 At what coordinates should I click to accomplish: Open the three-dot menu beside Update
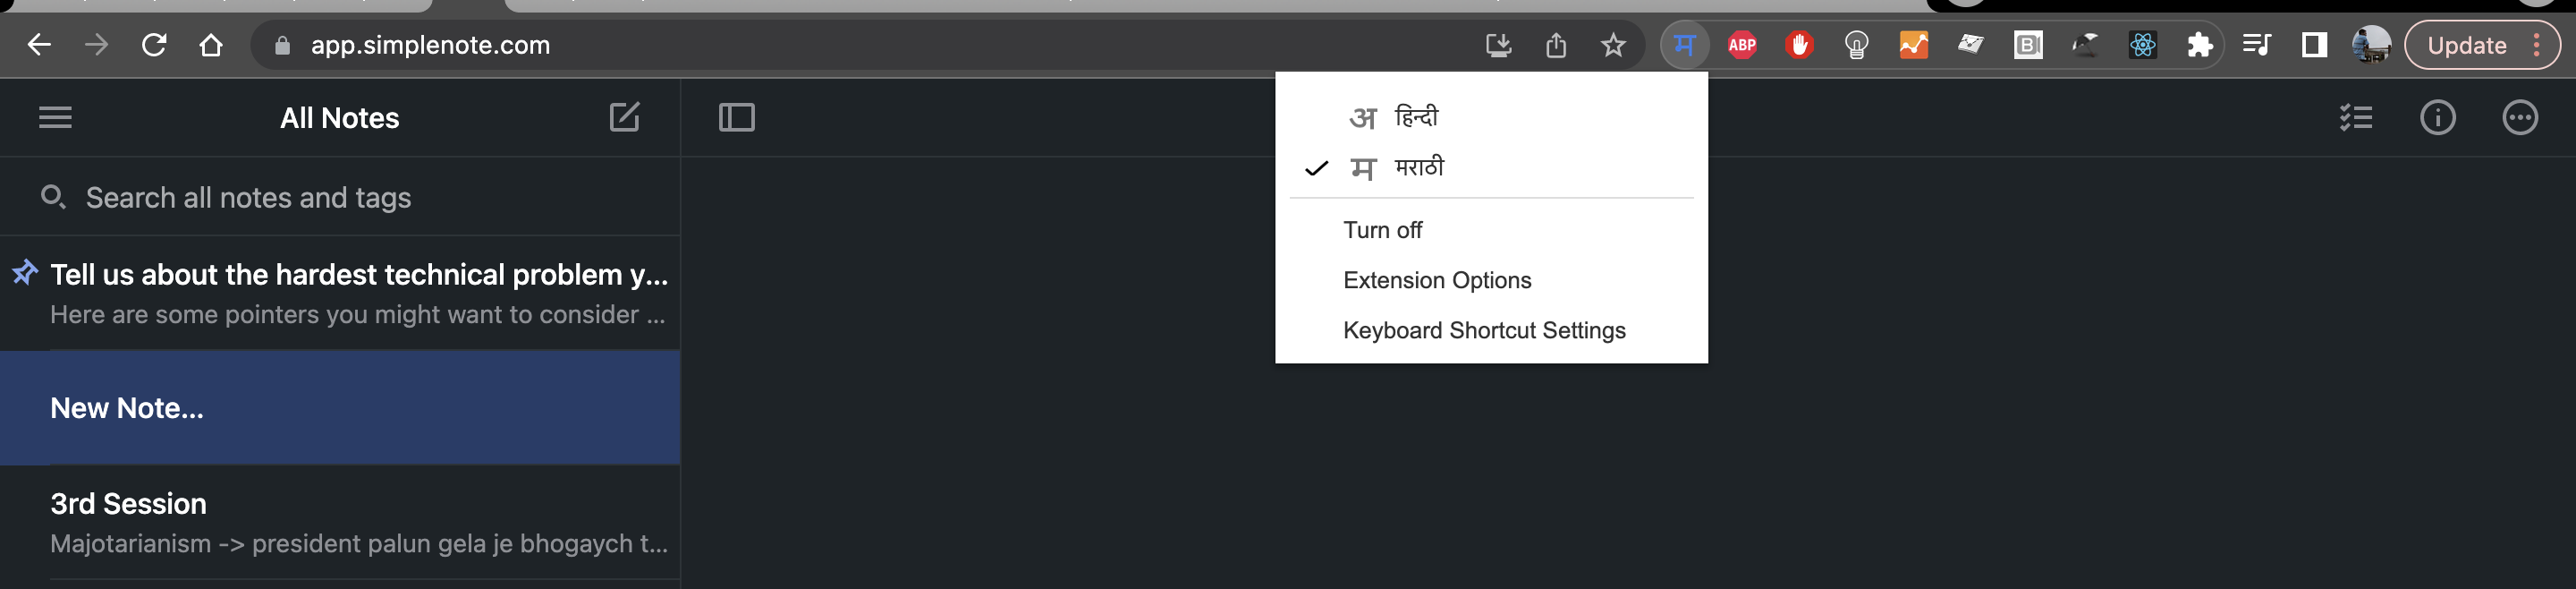tap(2537, 44)
